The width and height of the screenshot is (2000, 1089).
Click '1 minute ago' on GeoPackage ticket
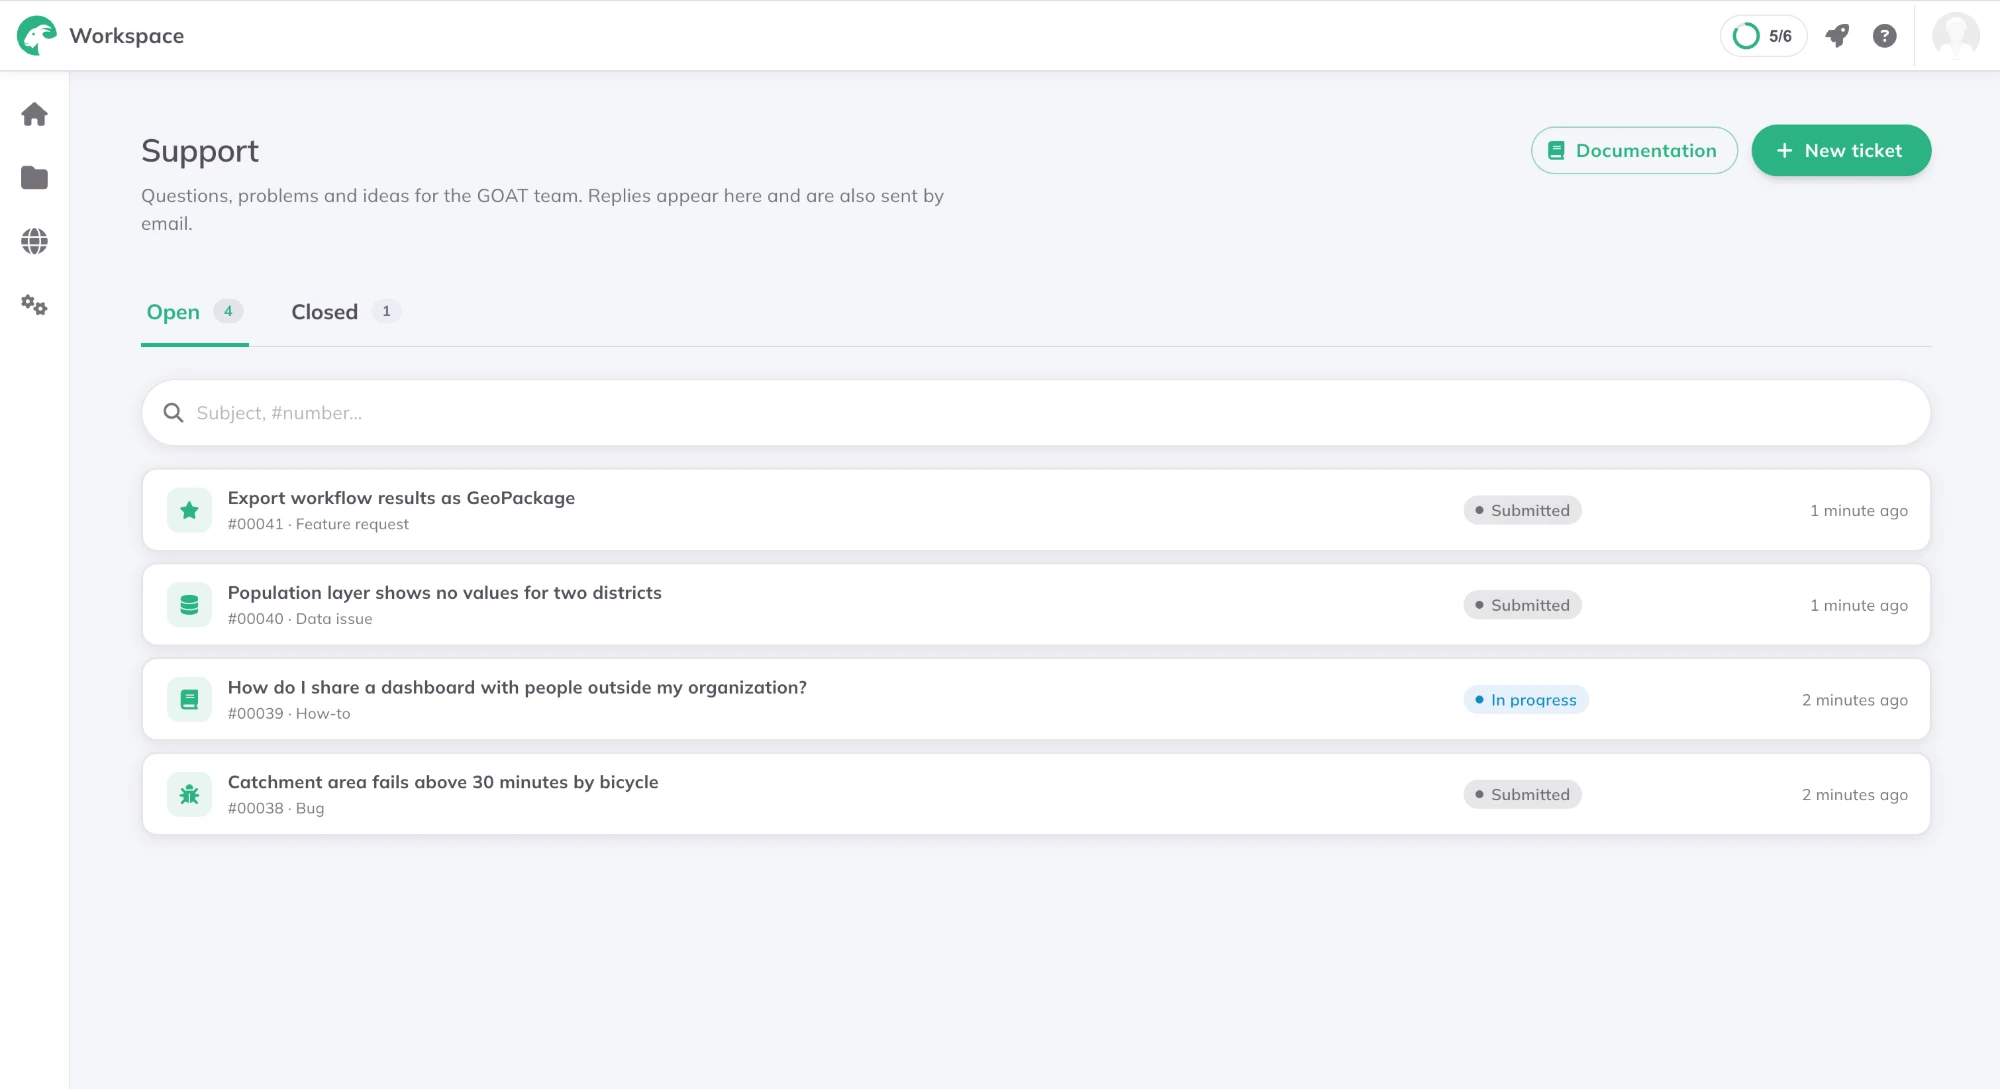pyautogui.click(x=1859, y=511)
